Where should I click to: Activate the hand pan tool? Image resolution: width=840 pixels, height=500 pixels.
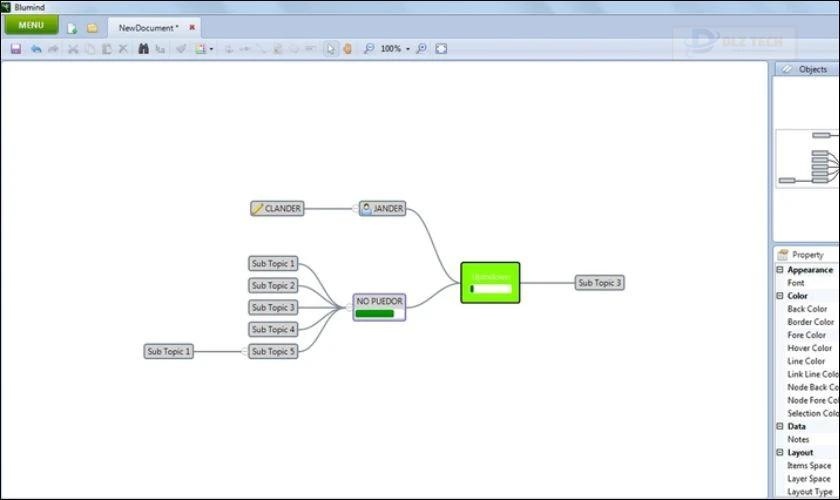[x=348, y=49]
